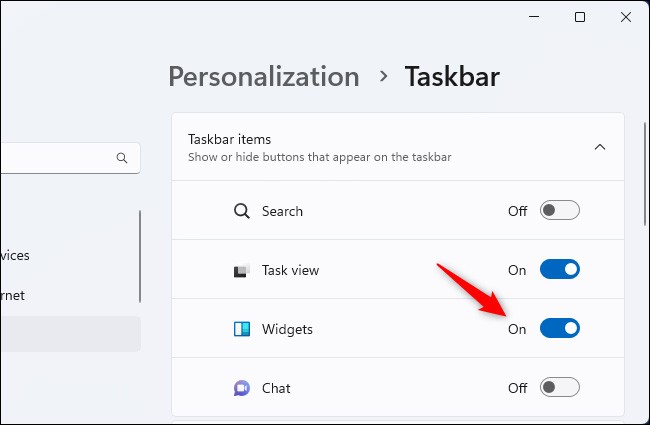Disable the Widgets toggle switch
The width and height of the screenshot is (650, 425).
coord(560,329)
